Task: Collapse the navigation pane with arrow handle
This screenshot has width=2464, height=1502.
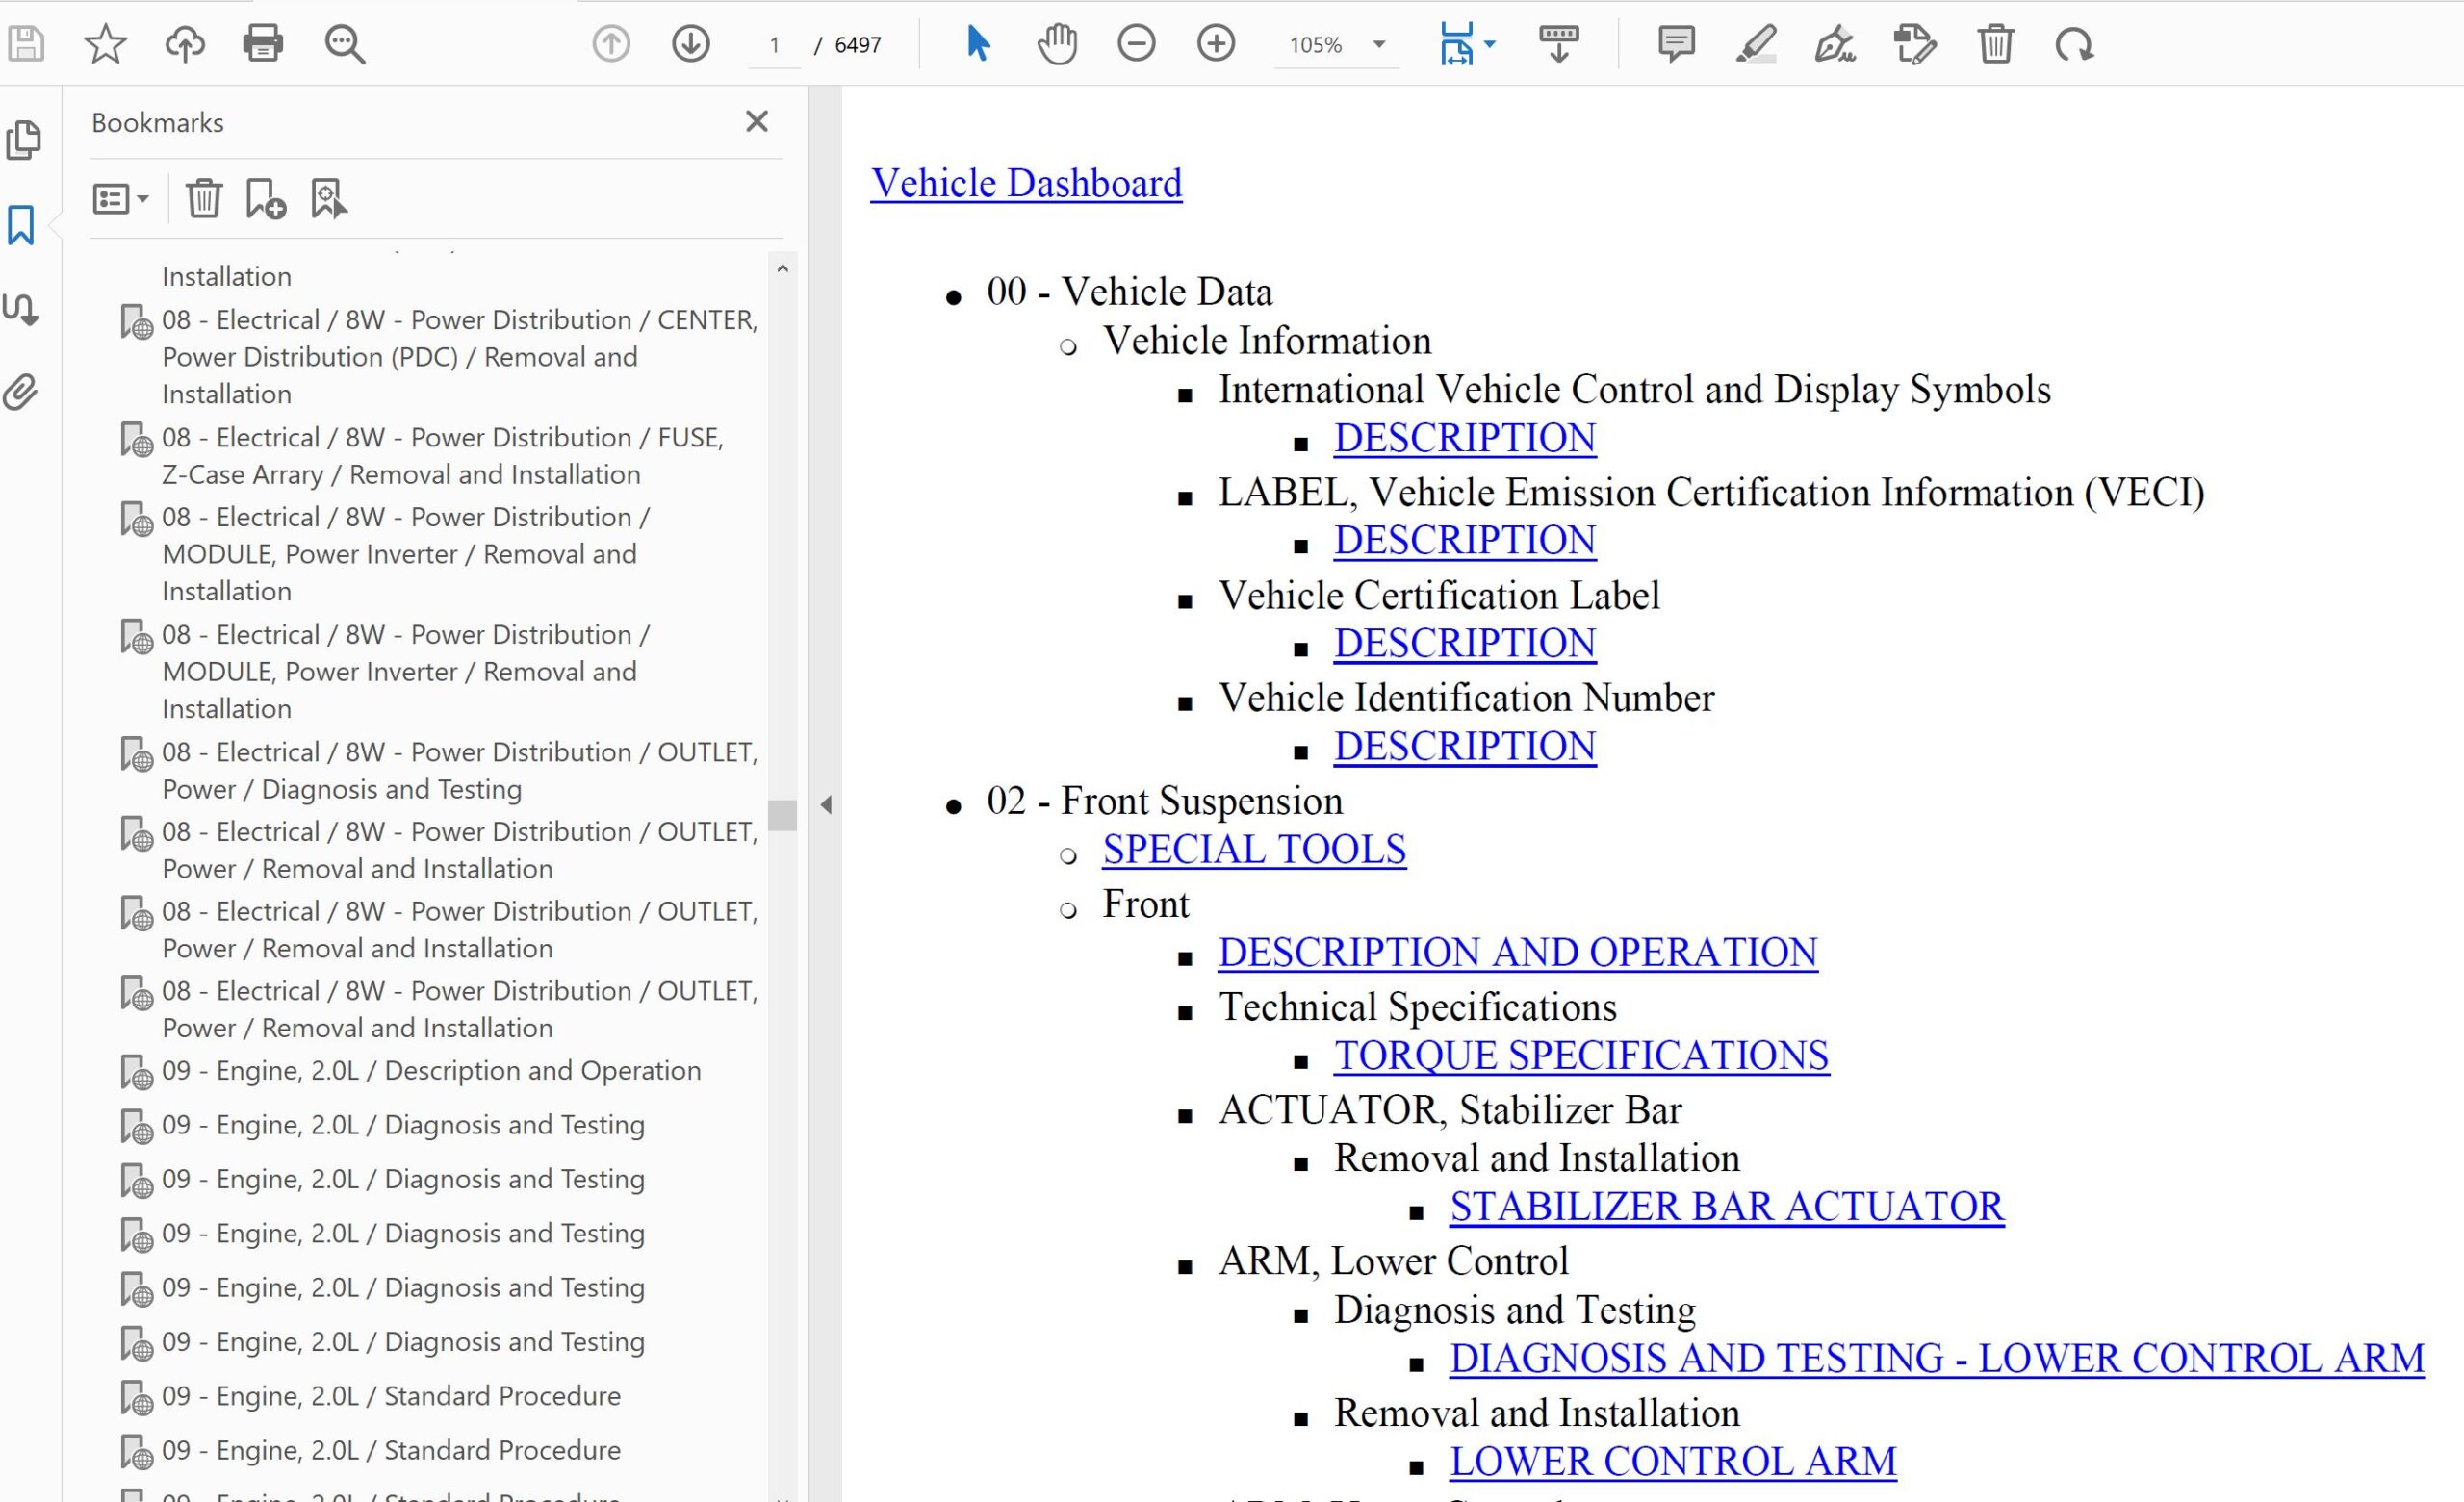Action: click(826, 804)
